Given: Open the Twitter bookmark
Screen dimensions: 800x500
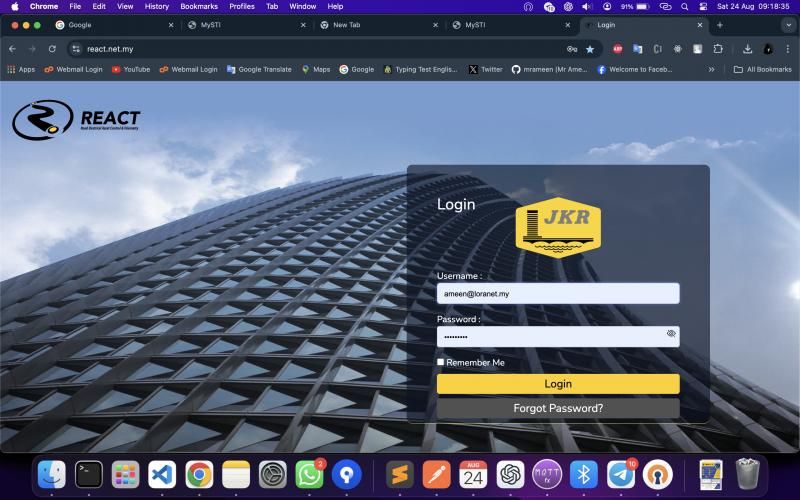Looking at the screenshot, I should click(x=486, y=69).
